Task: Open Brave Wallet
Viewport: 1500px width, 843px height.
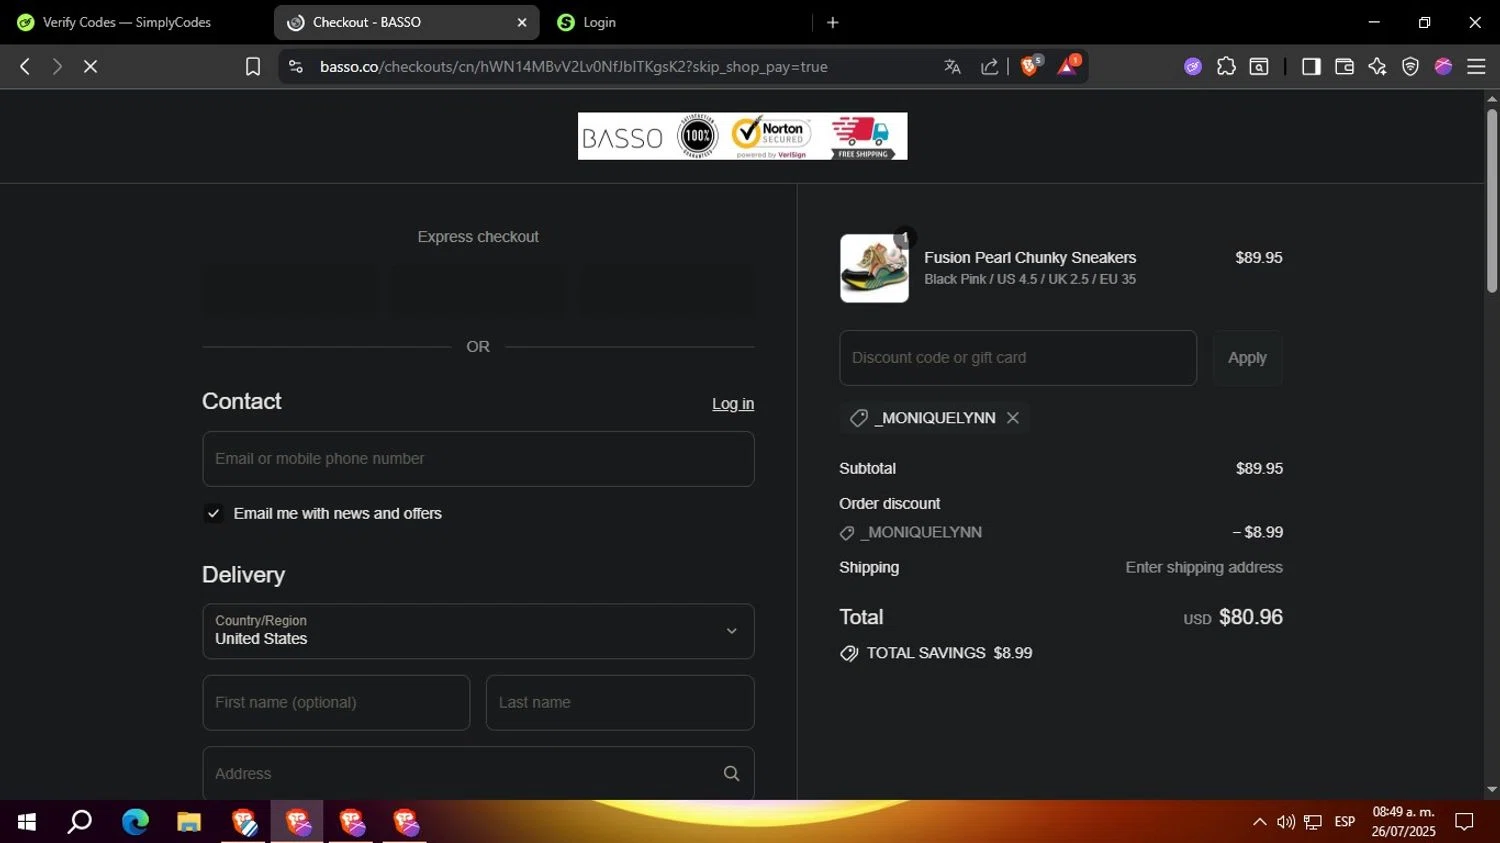Action: (x=1344, y=66)
